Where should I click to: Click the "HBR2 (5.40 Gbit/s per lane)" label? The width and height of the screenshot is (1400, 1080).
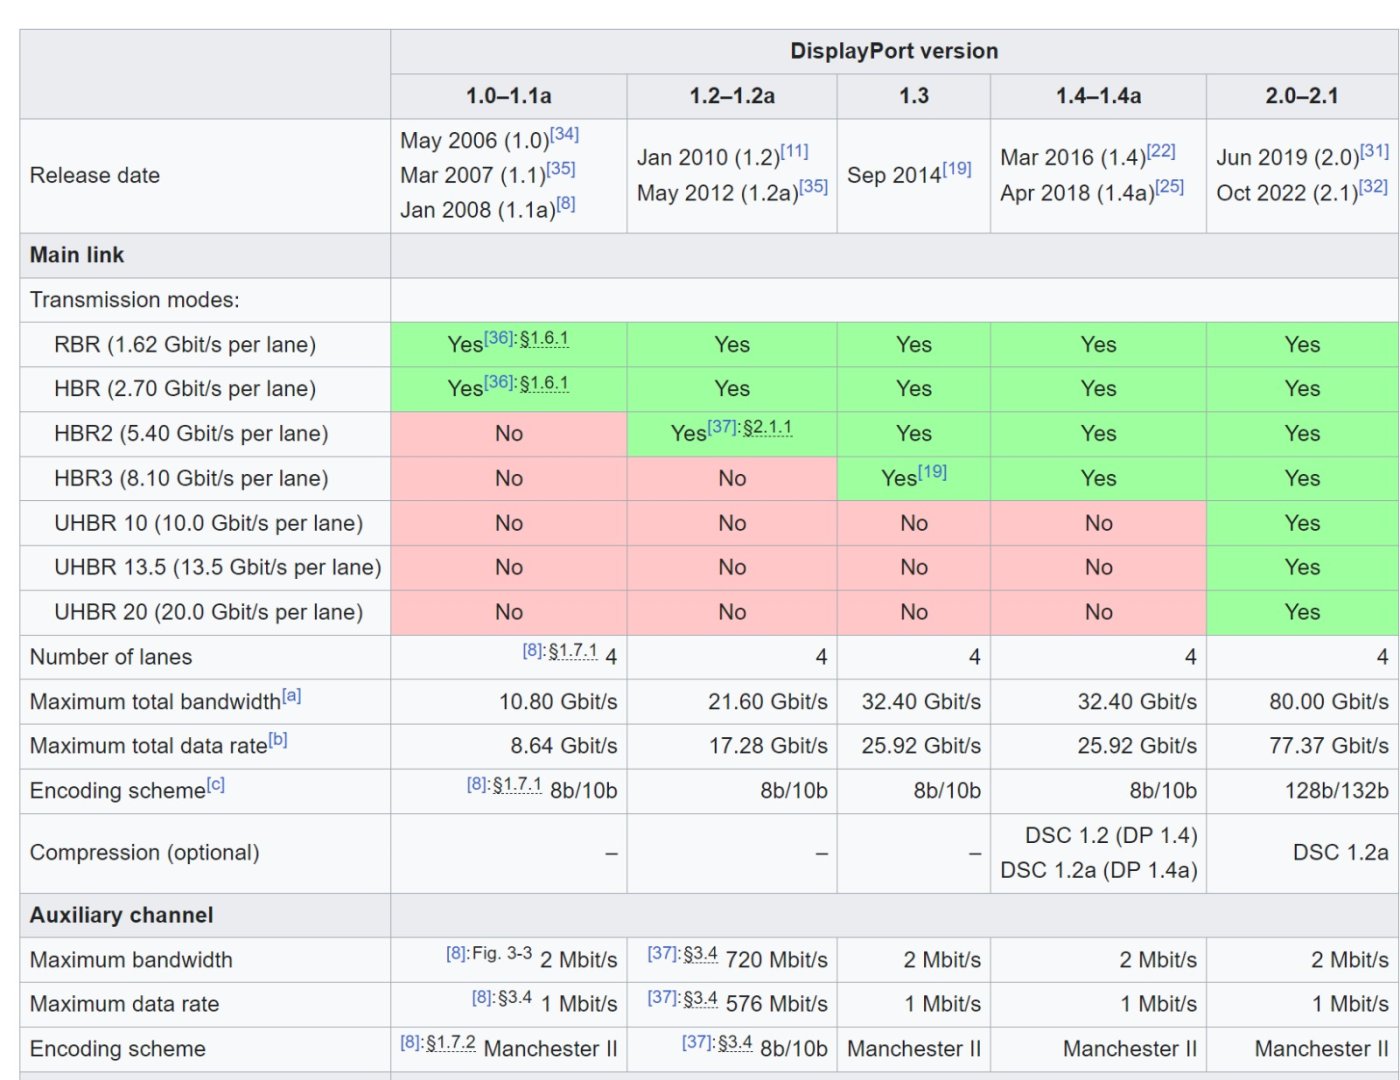(191, 434)
